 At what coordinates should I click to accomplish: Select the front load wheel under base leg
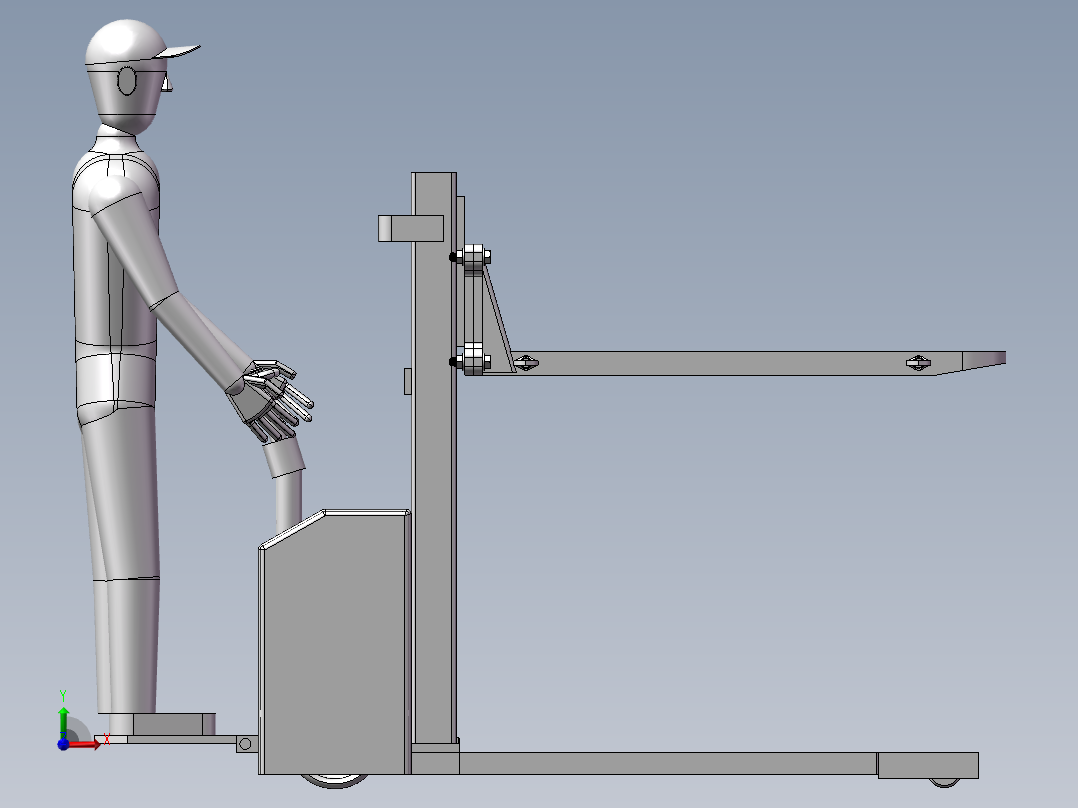click(944, 783)
